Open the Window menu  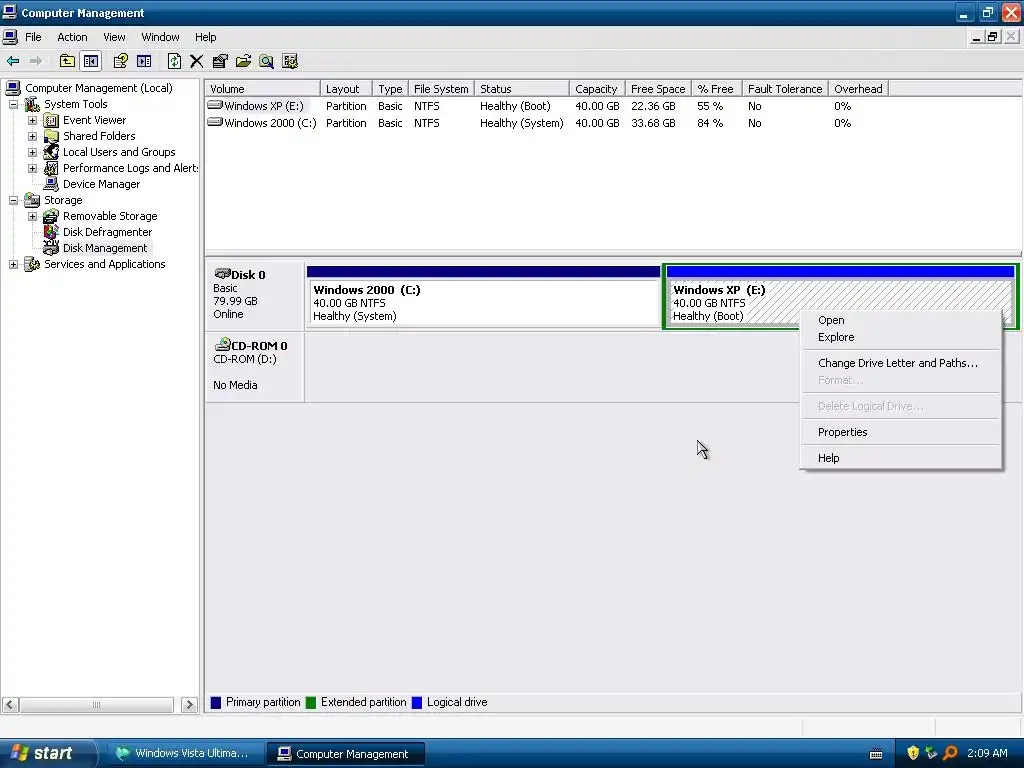point(160,37)
